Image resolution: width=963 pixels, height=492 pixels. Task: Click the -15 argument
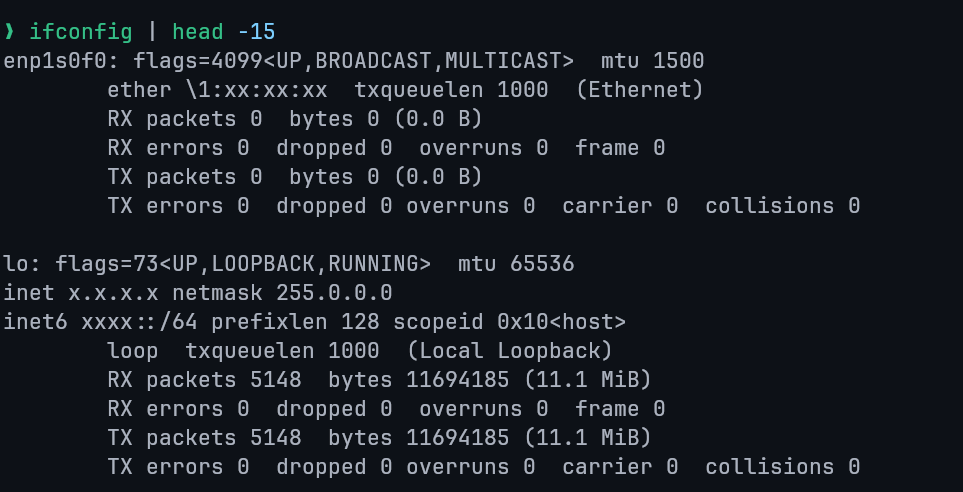pos(256,33)
